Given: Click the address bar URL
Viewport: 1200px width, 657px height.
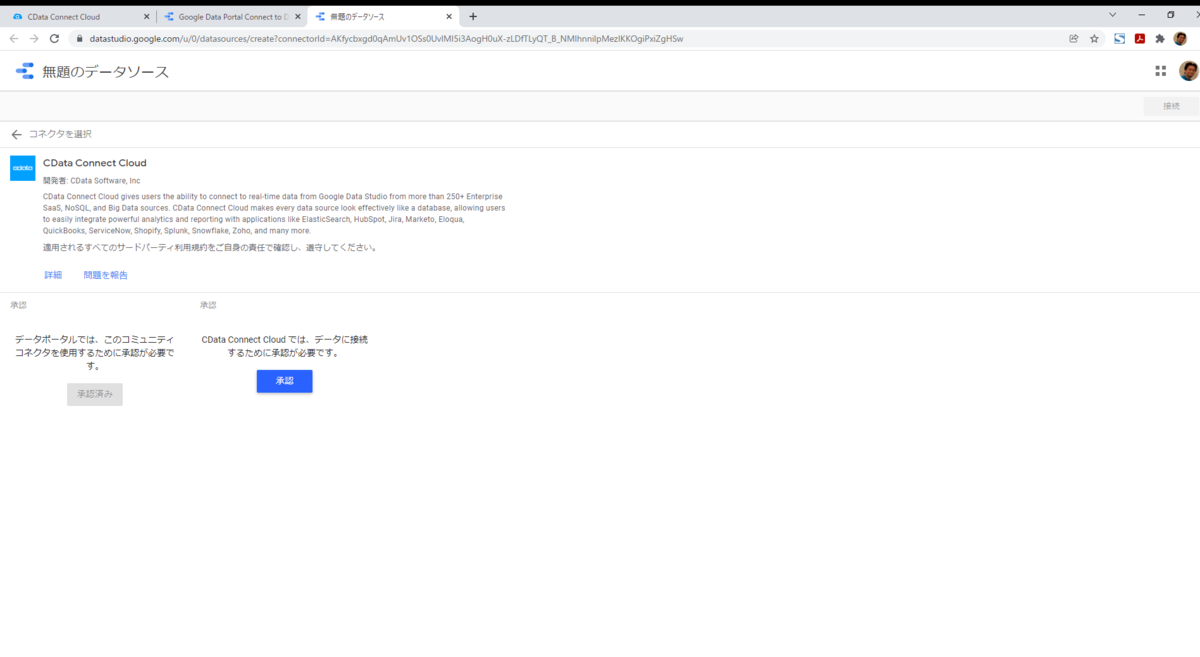Looking at the screenshot, I should click(386, 39).
